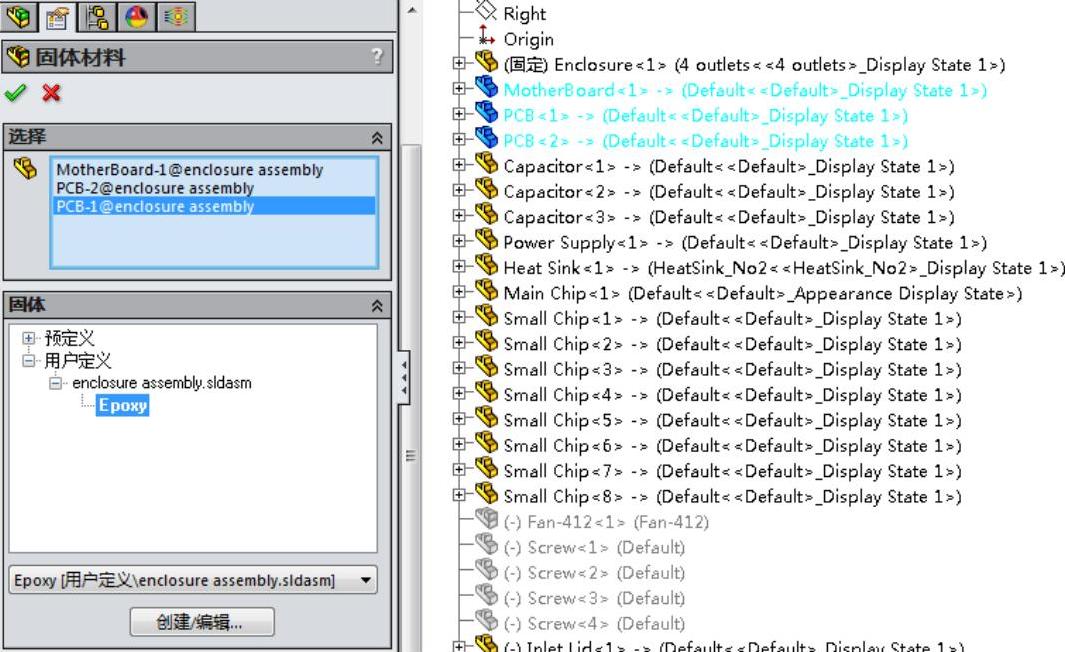This screenshot has width=1065, height=652.
Task: Select Epoxy in the material tree
Action: 122,405
